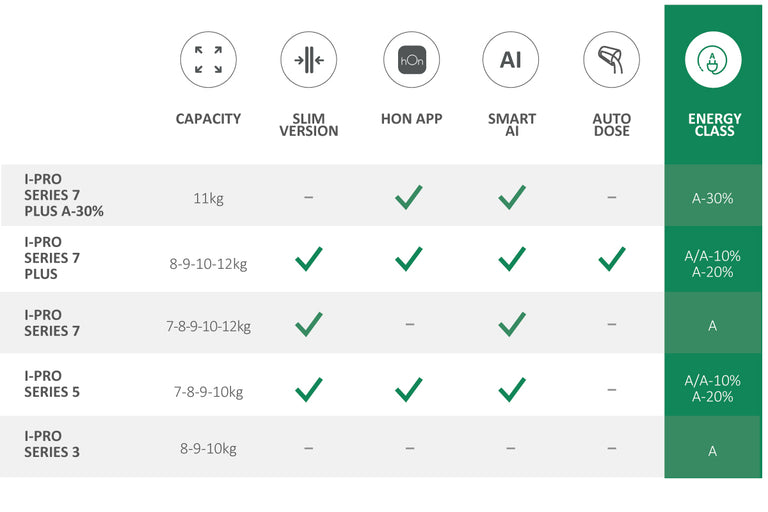
Task: Click the A-30% energy class cell
Action: (713, 198)
